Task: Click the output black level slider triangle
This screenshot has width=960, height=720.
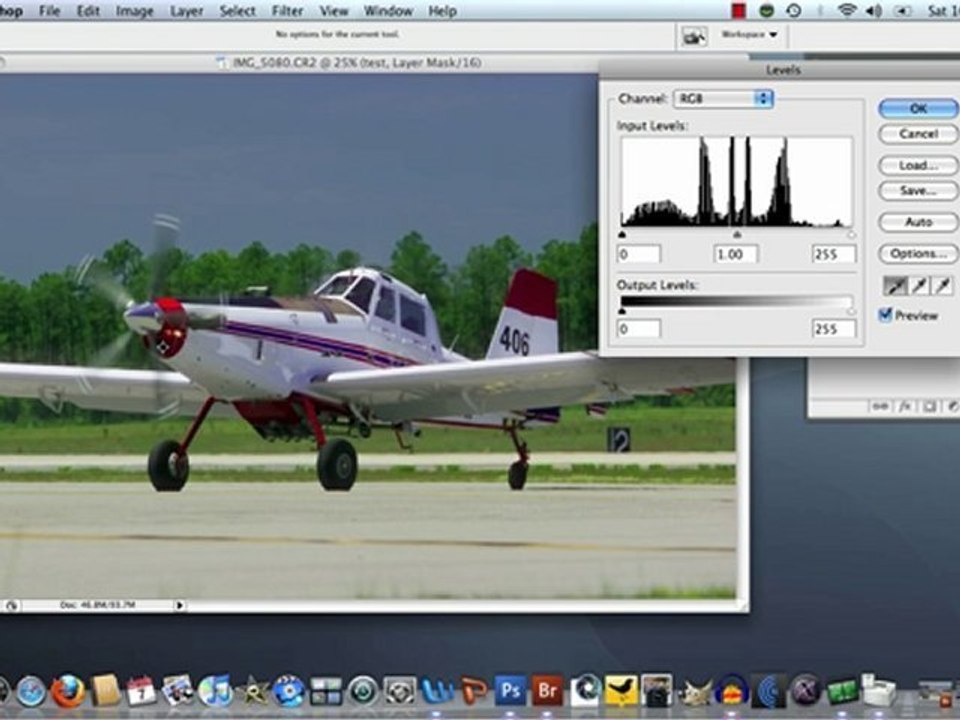Action: (622, 312)
